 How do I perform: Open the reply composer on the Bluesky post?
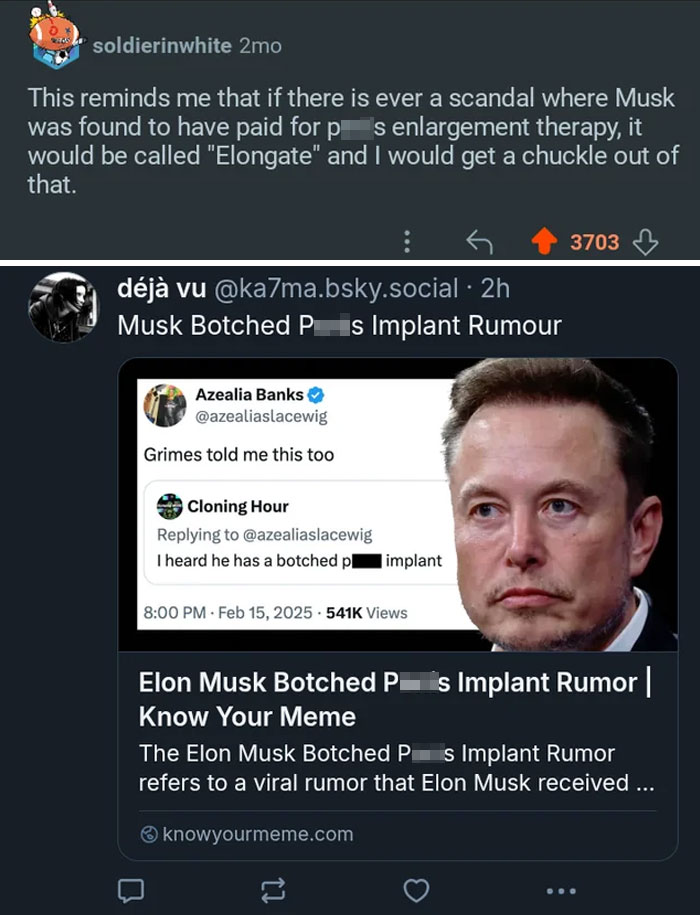[130, 890]
